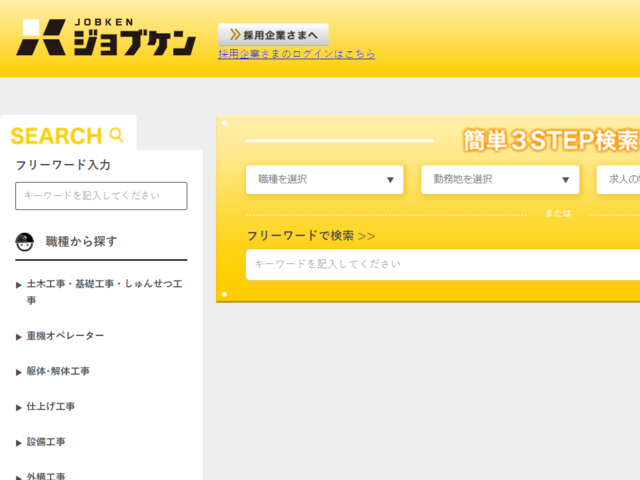This screenshot has width=640, height=480.
Task: Click the 職種から探す section heading
Action: [81, 241]
